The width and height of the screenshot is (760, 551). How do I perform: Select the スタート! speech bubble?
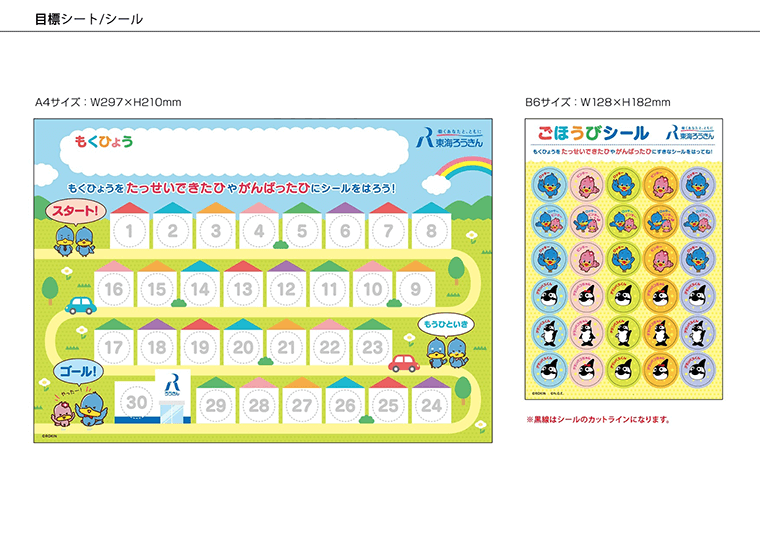tap(76, 211)
